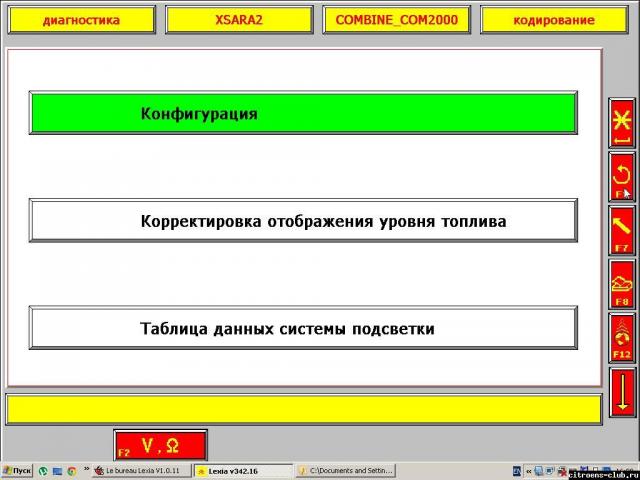Screen dimensions: 640x480
Task: Click the F7 diagonal arrow icon
Action: [x=622, y=231]
